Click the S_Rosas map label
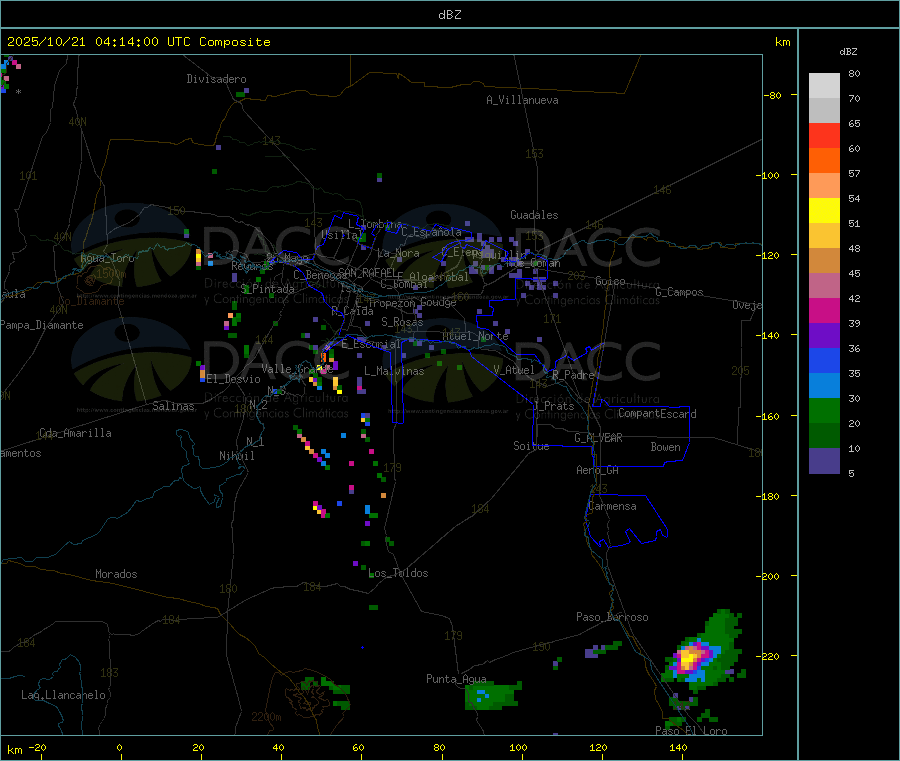Screen dimensions: 900x761 point(402,322)
